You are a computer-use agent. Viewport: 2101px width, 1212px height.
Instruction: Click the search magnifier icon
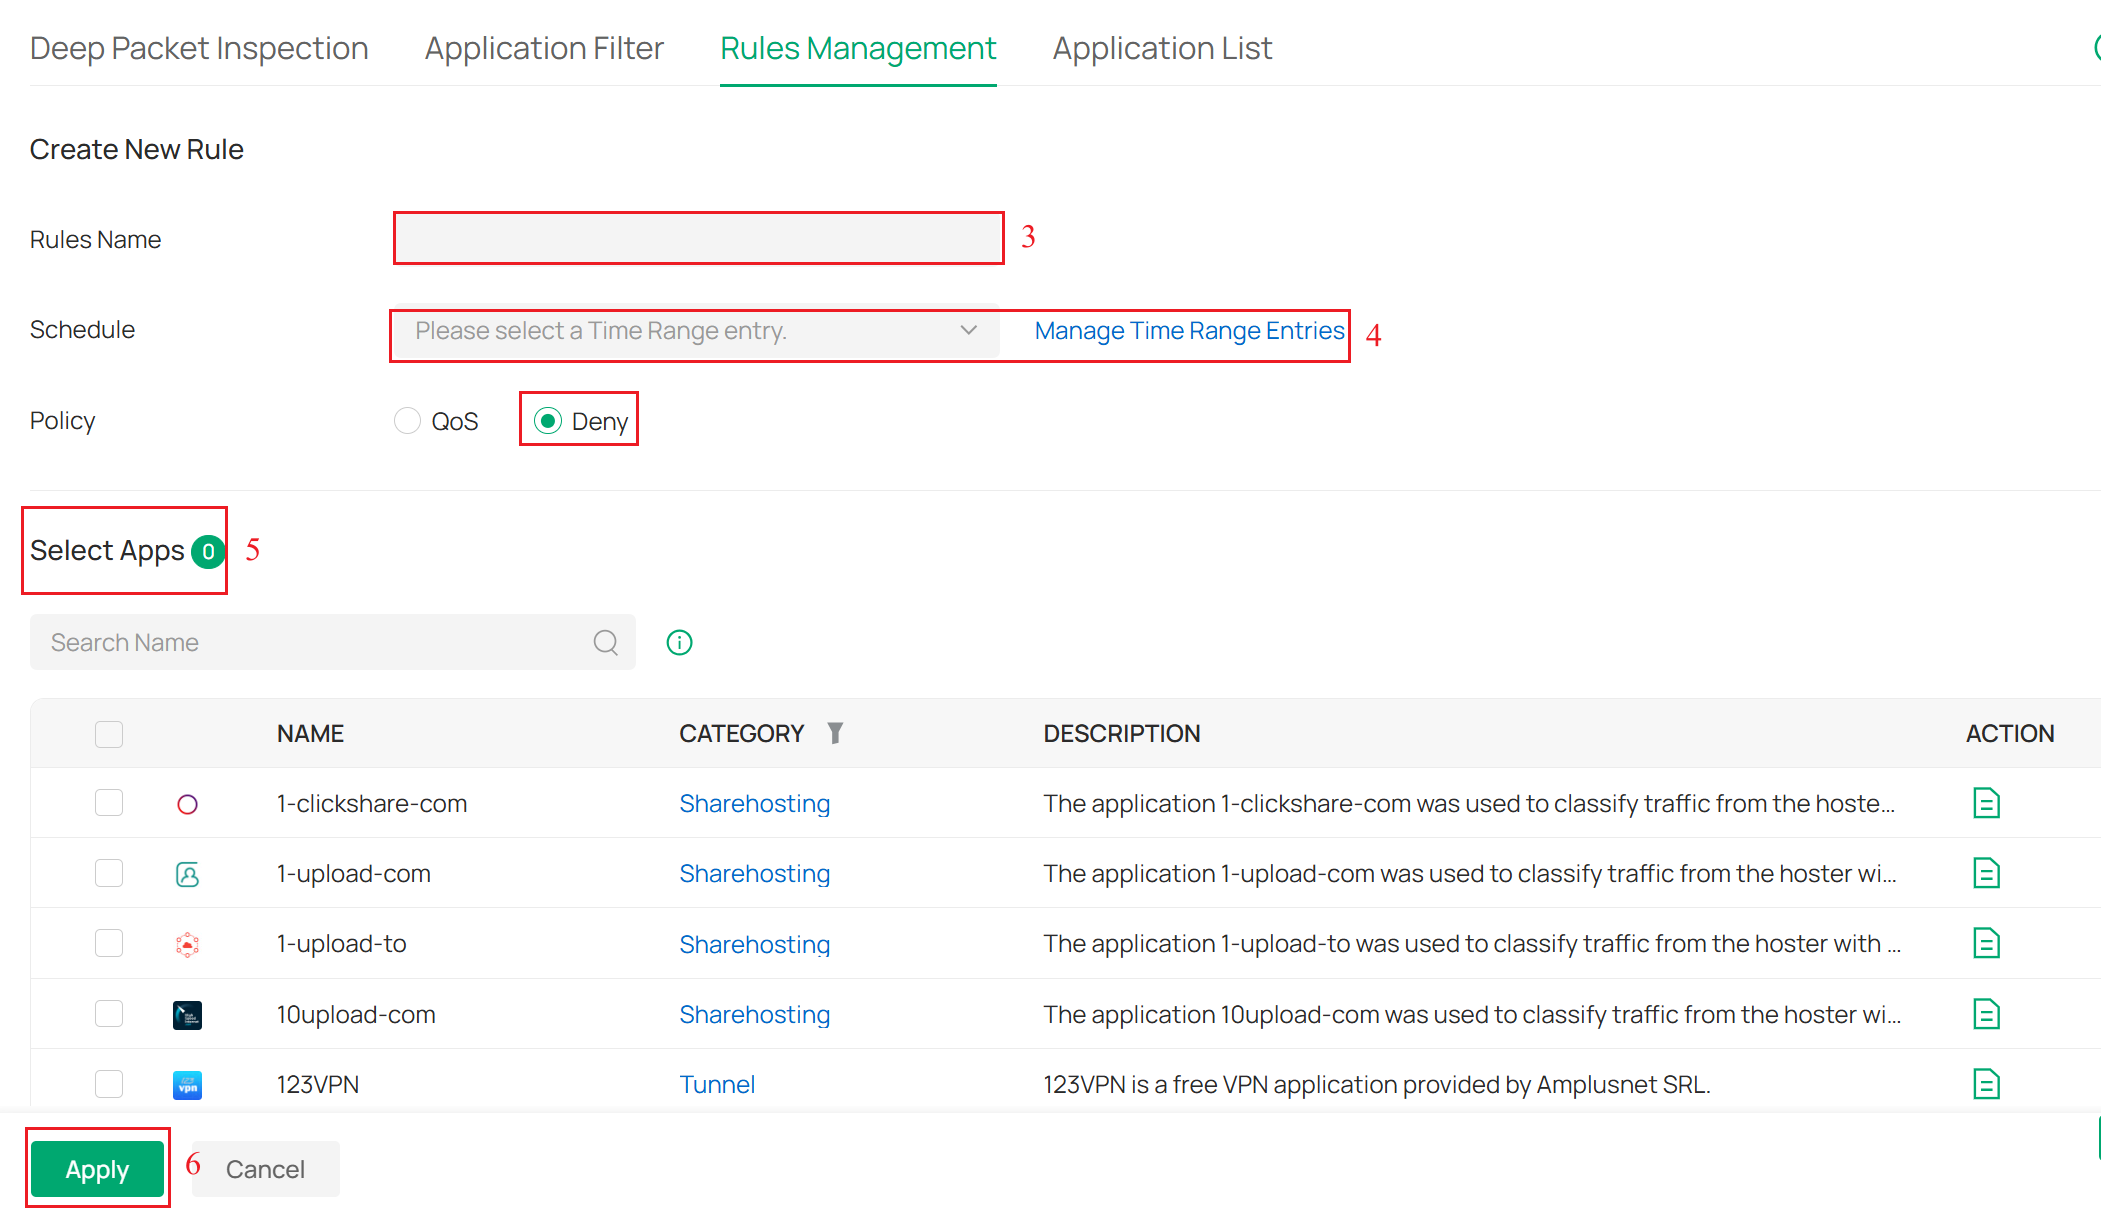coord(606,642)
